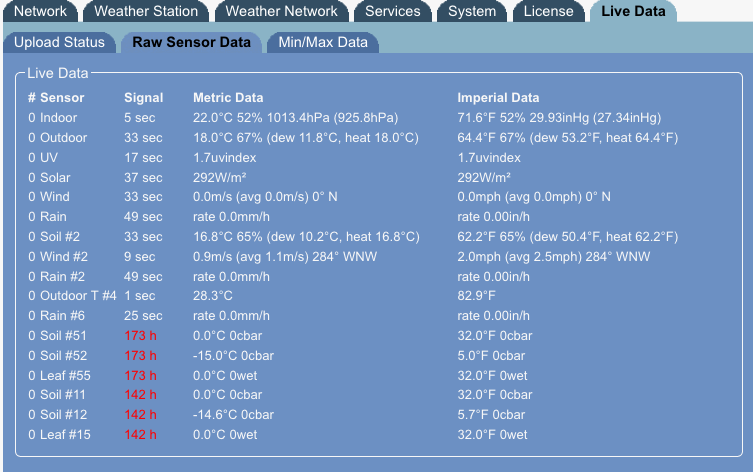Click the Outdoor T #4 imperial value 82.9°F
753x472 pixels.
click(x=477, y=296)
